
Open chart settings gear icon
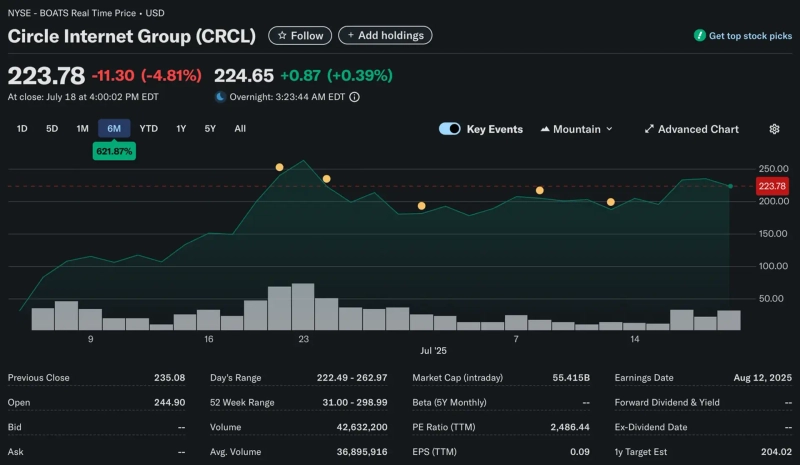tap(774, 129)
